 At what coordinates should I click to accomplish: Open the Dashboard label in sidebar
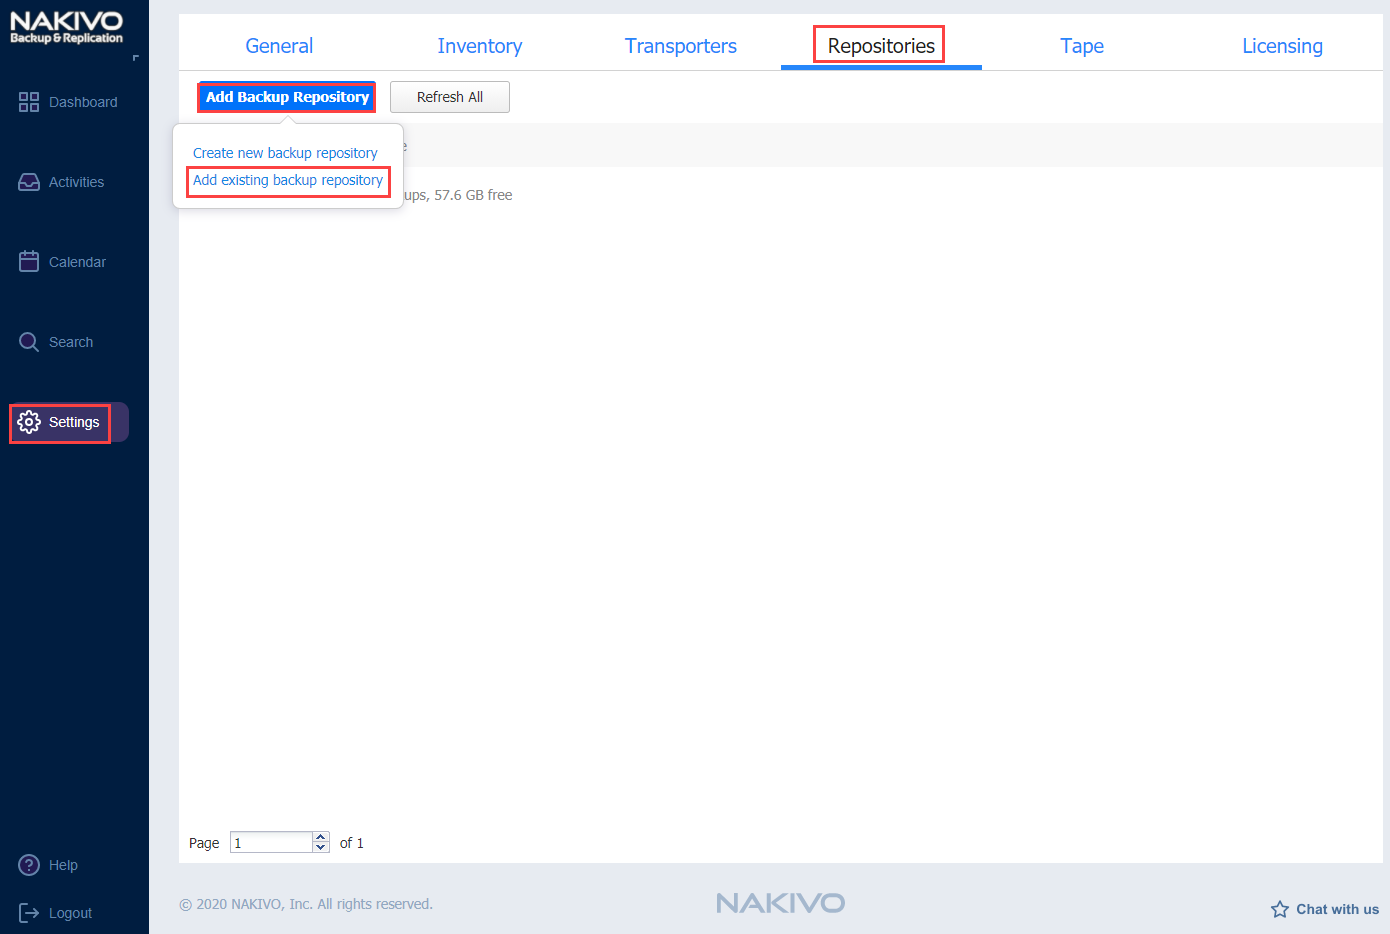pos(83,102)
